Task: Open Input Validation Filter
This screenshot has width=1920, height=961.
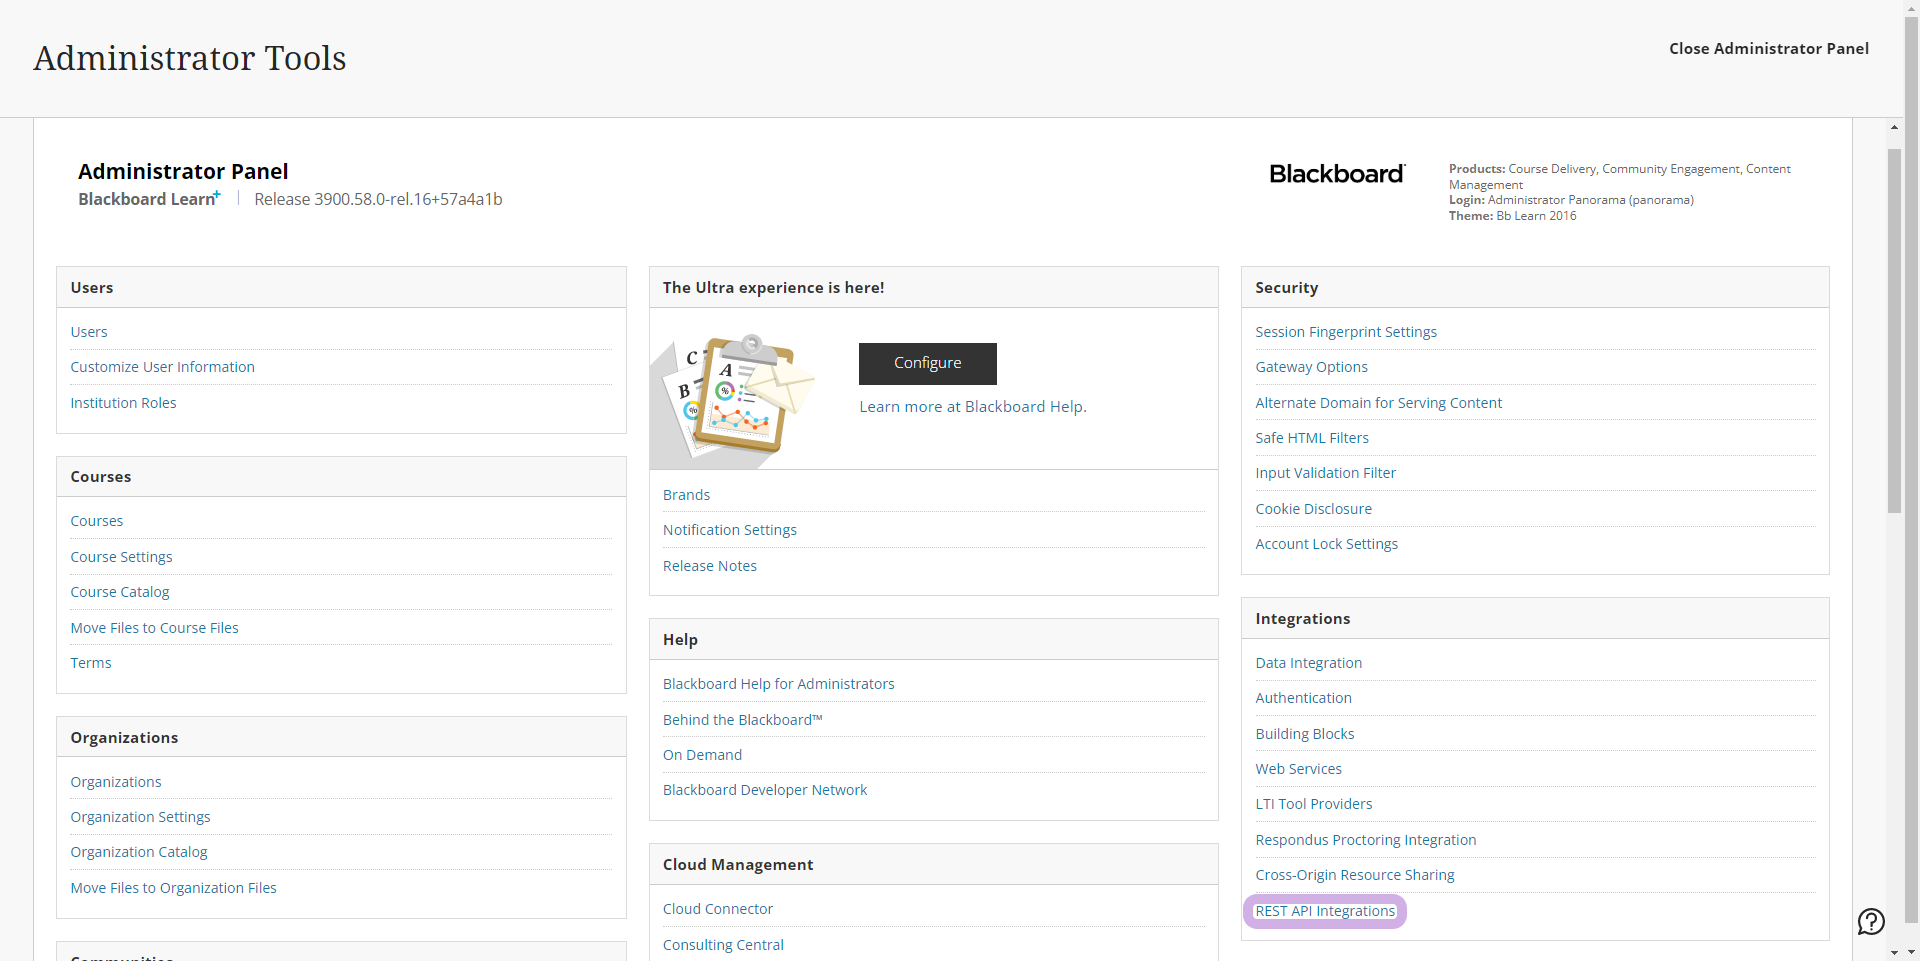Action: (x=1326, y=473)
